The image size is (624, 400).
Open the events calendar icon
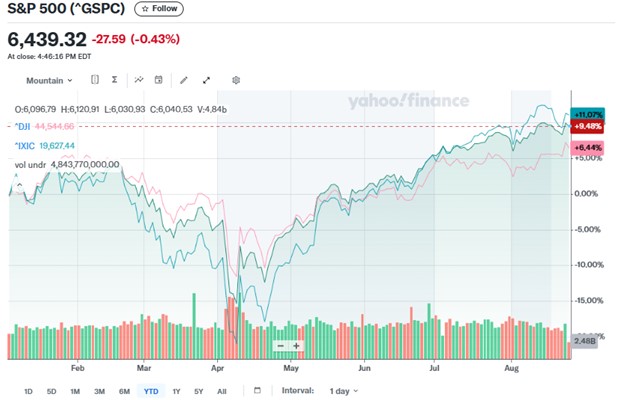coord(157,80)
